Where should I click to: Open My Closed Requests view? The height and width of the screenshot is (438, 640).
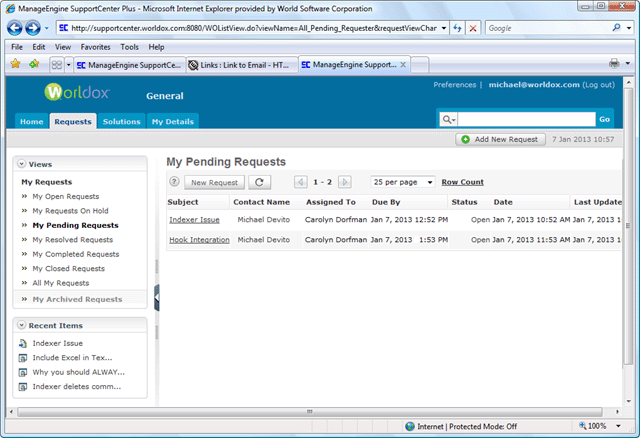(69, 269)
